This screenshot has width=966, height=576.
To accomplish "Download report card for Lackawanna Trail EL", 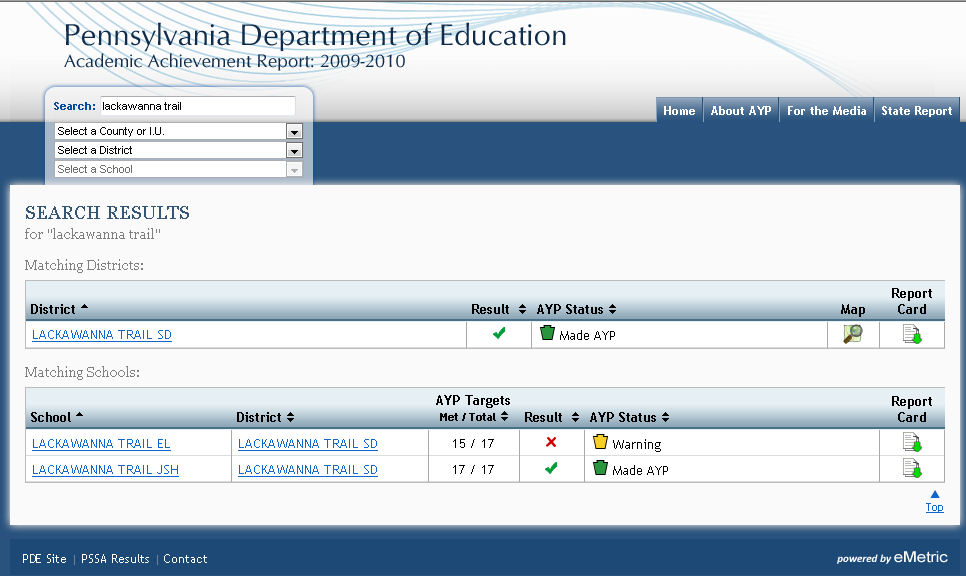I will 912,442.
